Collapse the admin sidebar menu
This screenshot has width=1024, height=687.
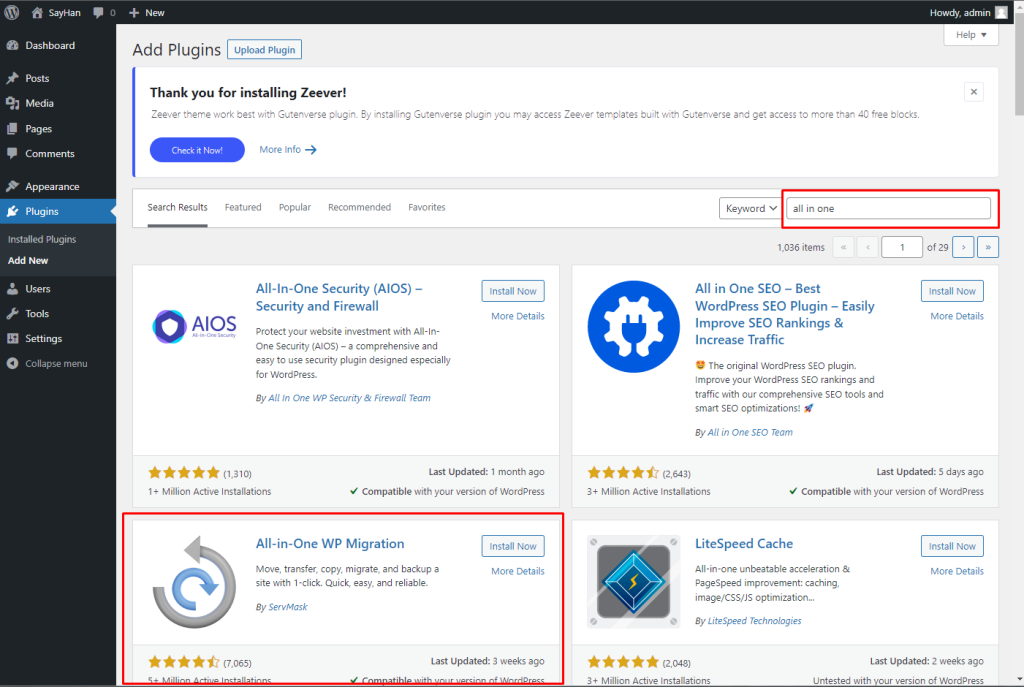pos(56,363)
